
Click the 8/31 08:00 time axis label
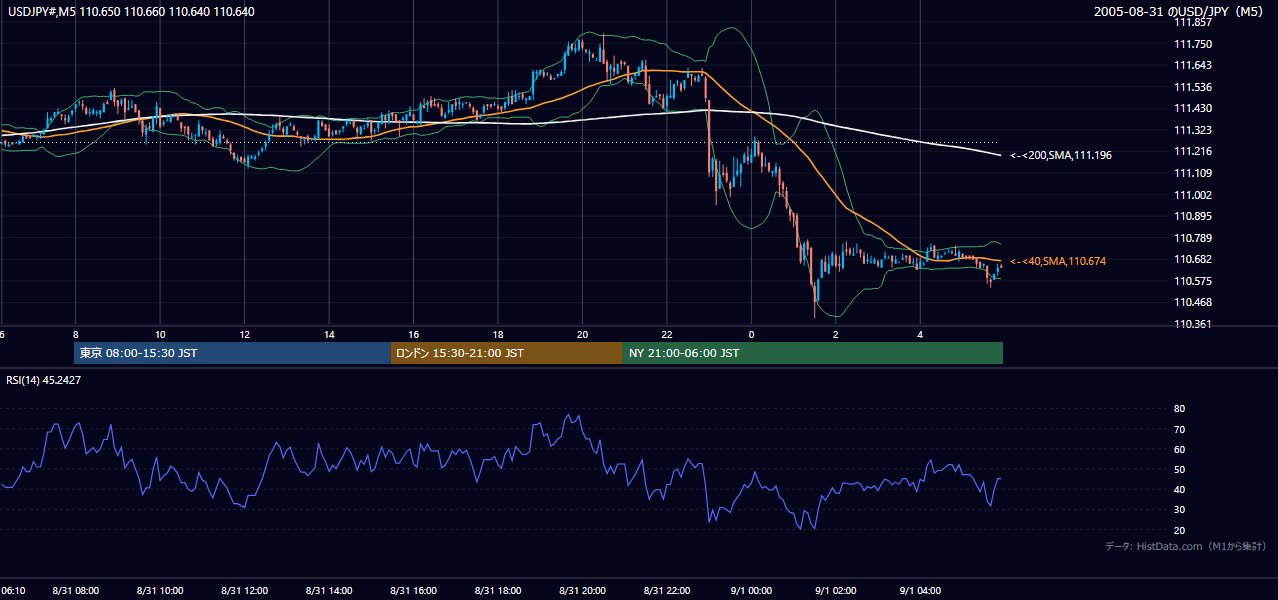pos(75,590)
